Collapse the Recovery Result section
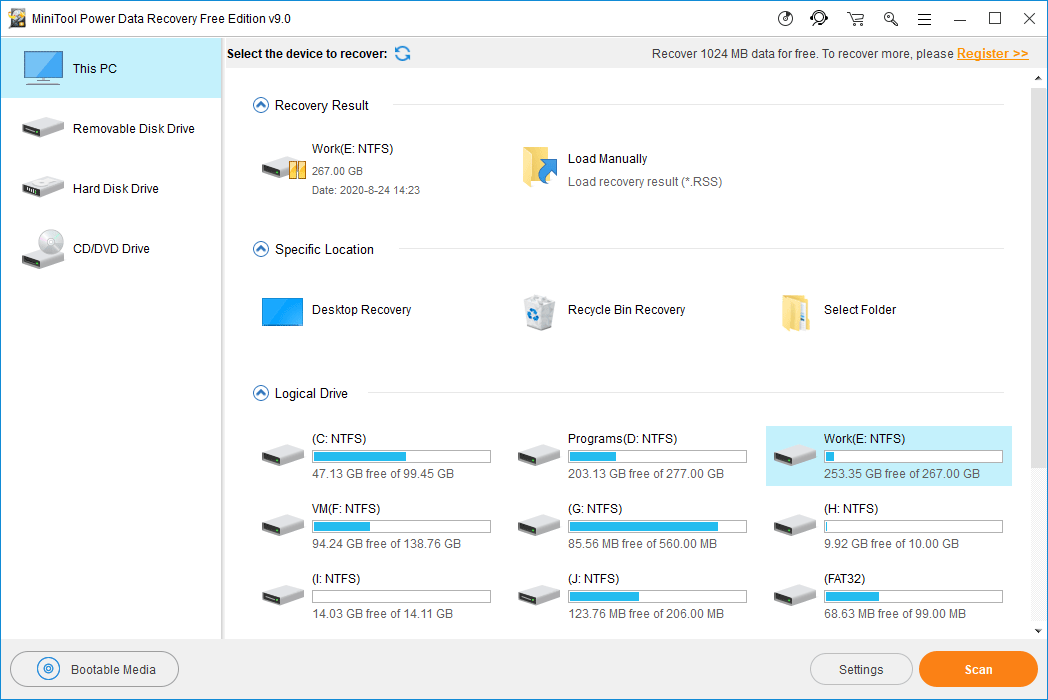Viewport: 1048px width, 700px height. (261, 105)
